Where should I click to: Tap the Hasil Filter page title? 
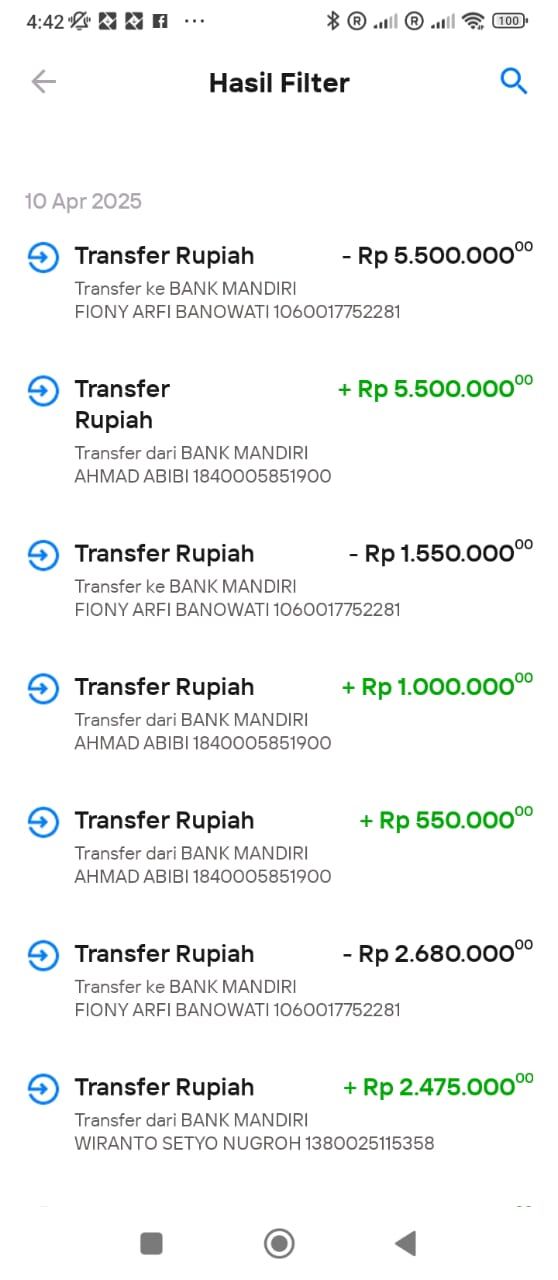point(279,83)
